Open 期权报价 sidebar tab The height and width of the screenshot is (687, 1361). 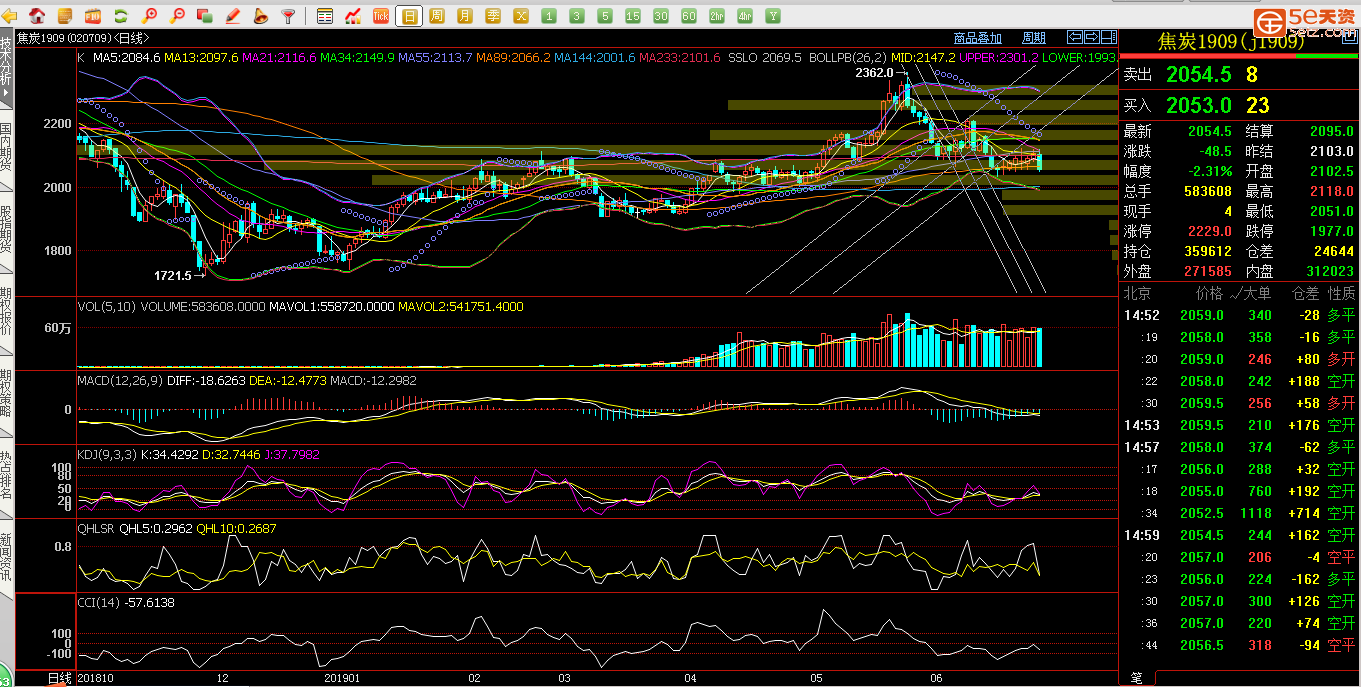click(x=6, y=315)
